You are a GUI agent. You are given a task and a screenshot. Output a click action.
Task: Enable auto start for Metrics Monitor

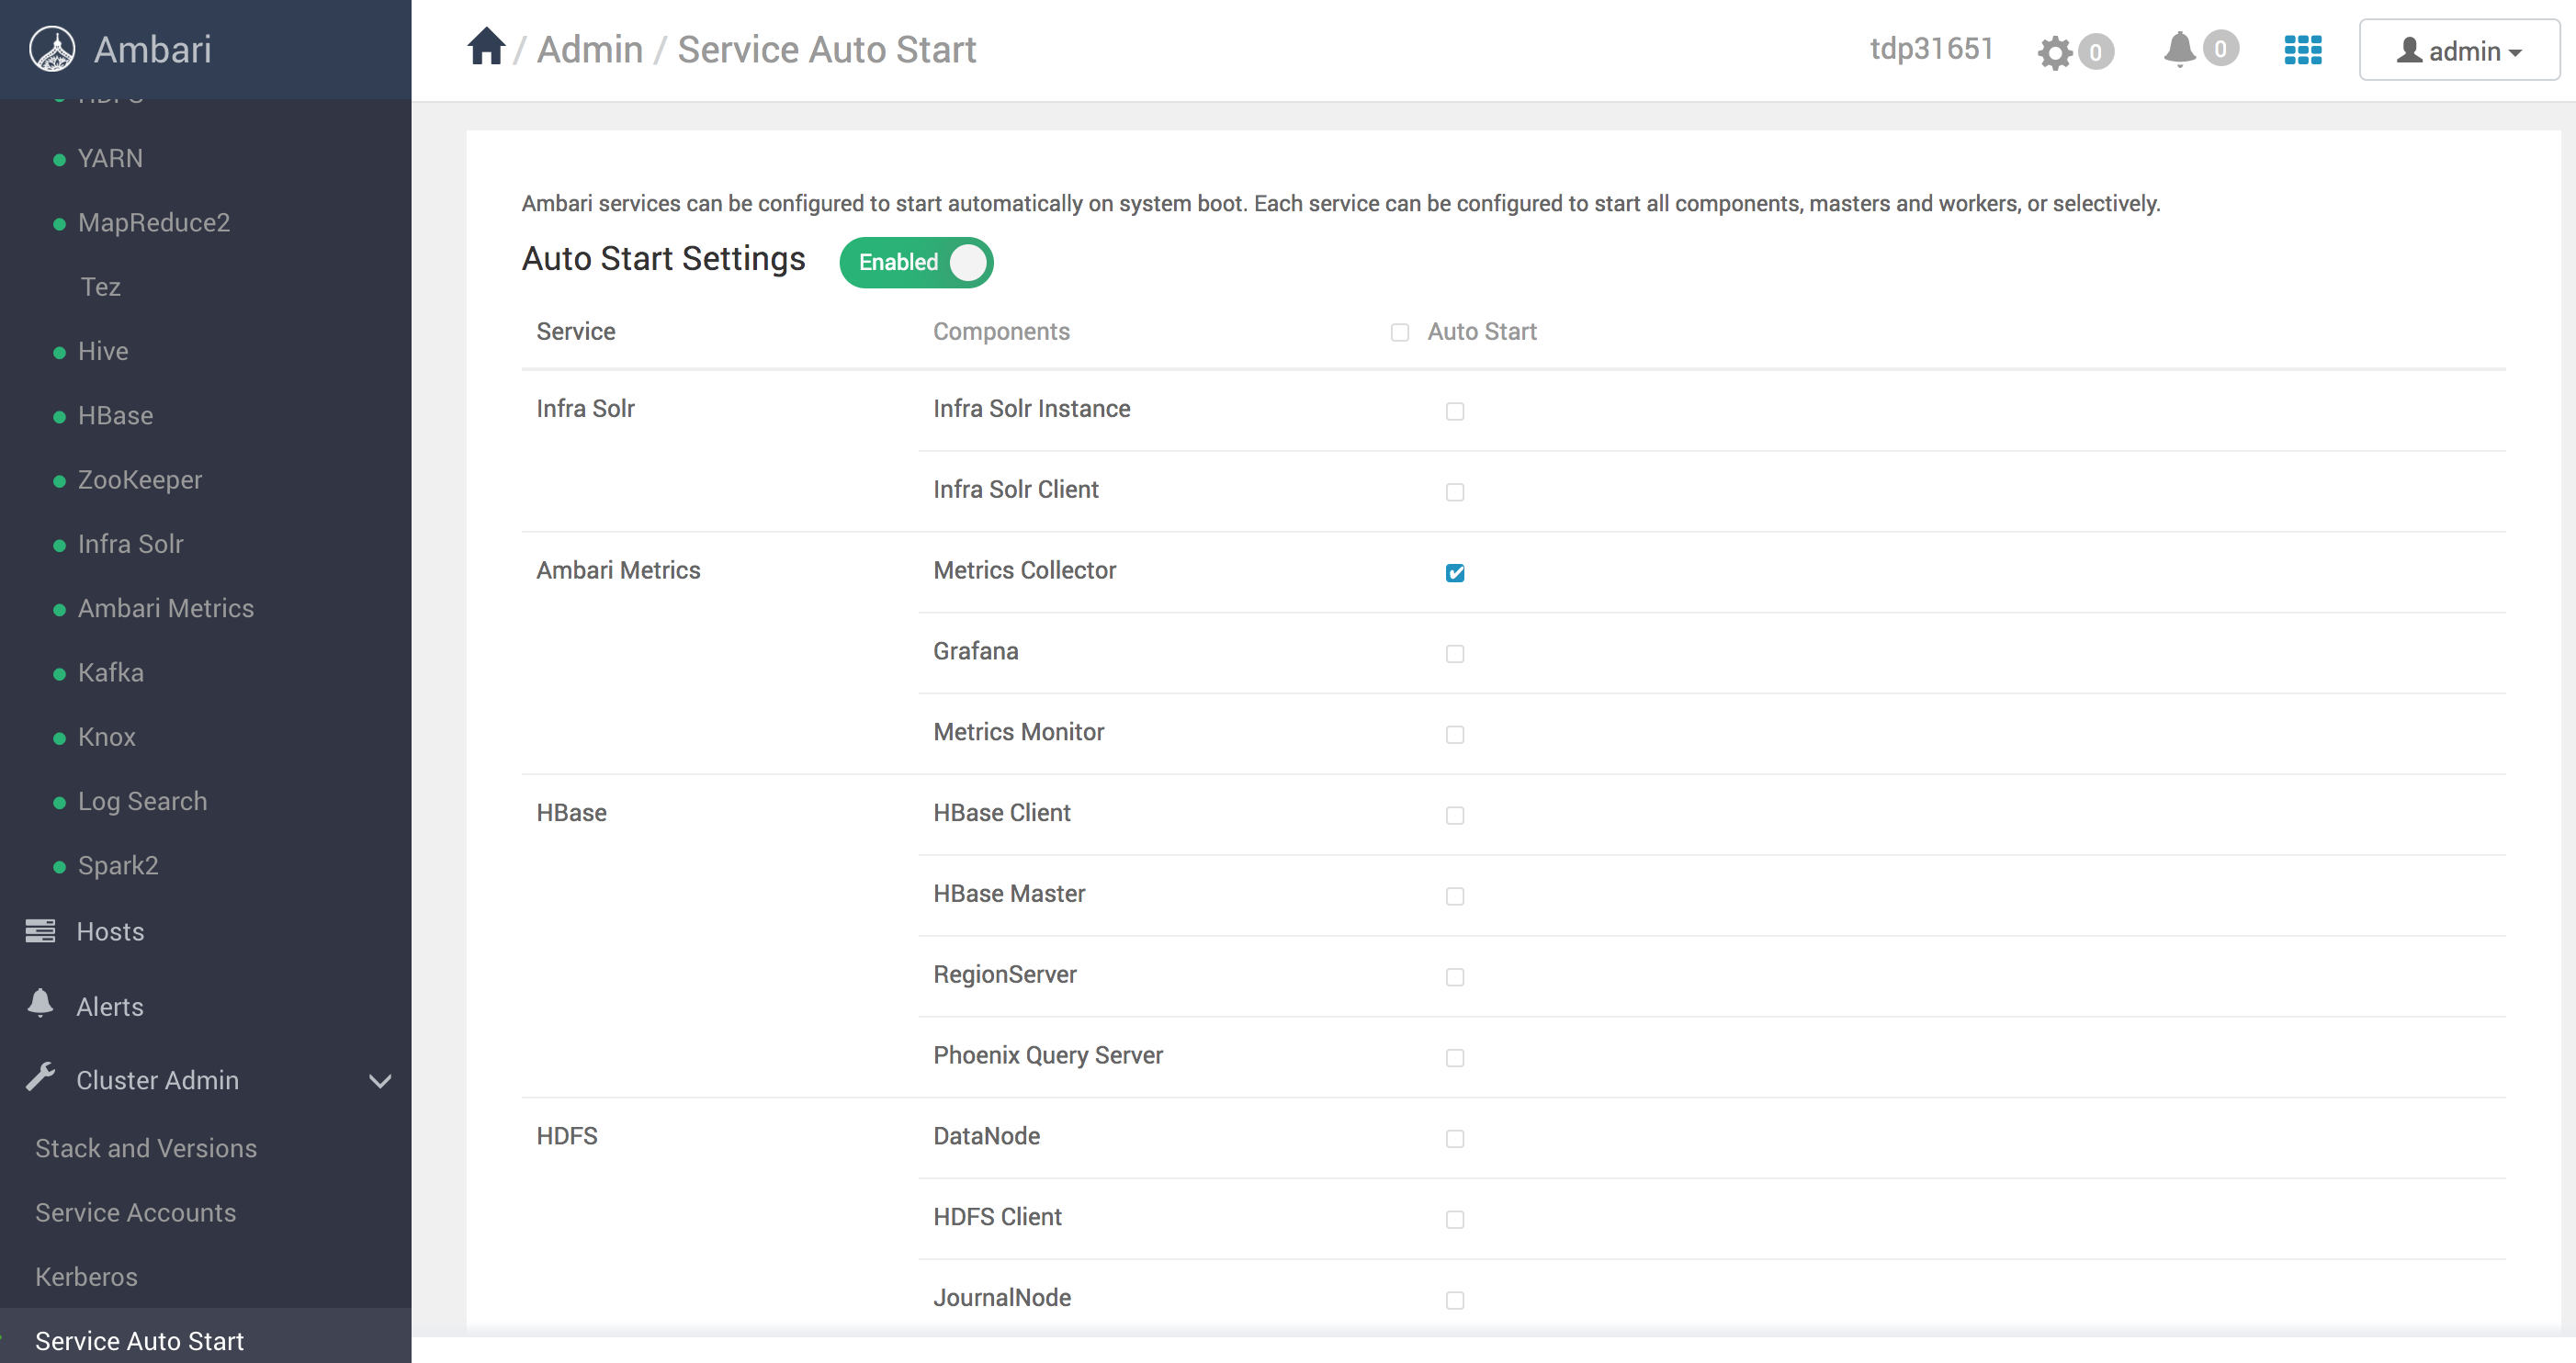pyautogui.click(x=1454, y=735)
